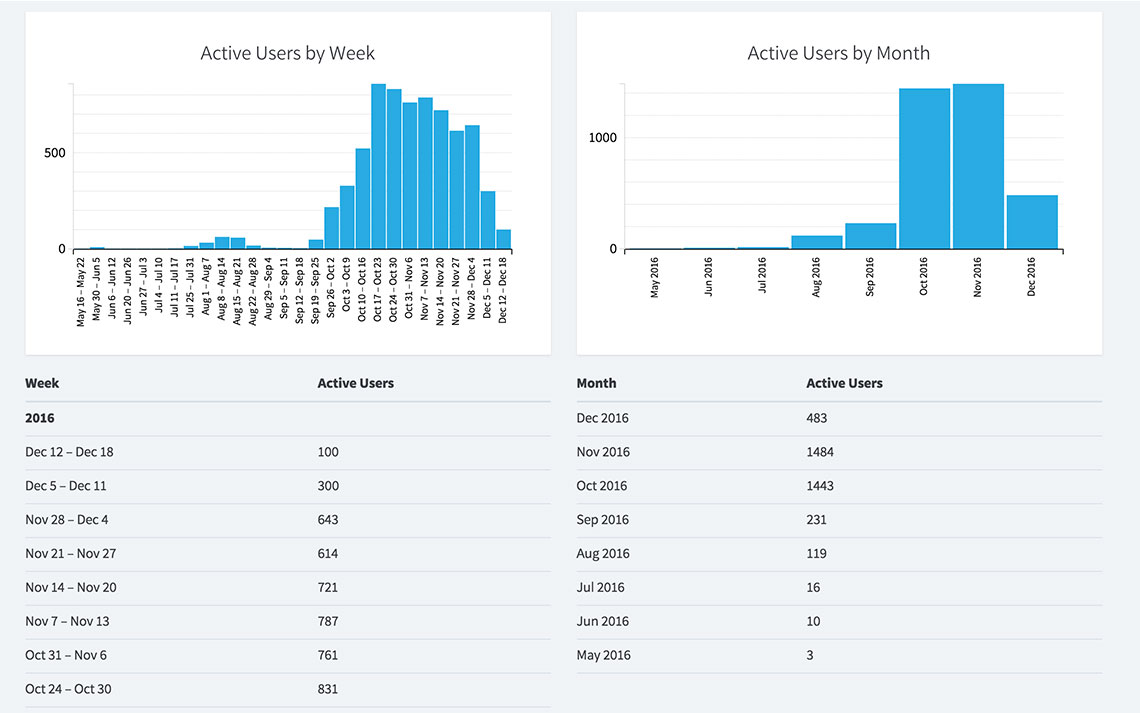Image resolution: width=1140 pixels, height=713 pixels.
Task: Click the Sep 26 – Oct 2 weekly bar
Action: point(332,229)
